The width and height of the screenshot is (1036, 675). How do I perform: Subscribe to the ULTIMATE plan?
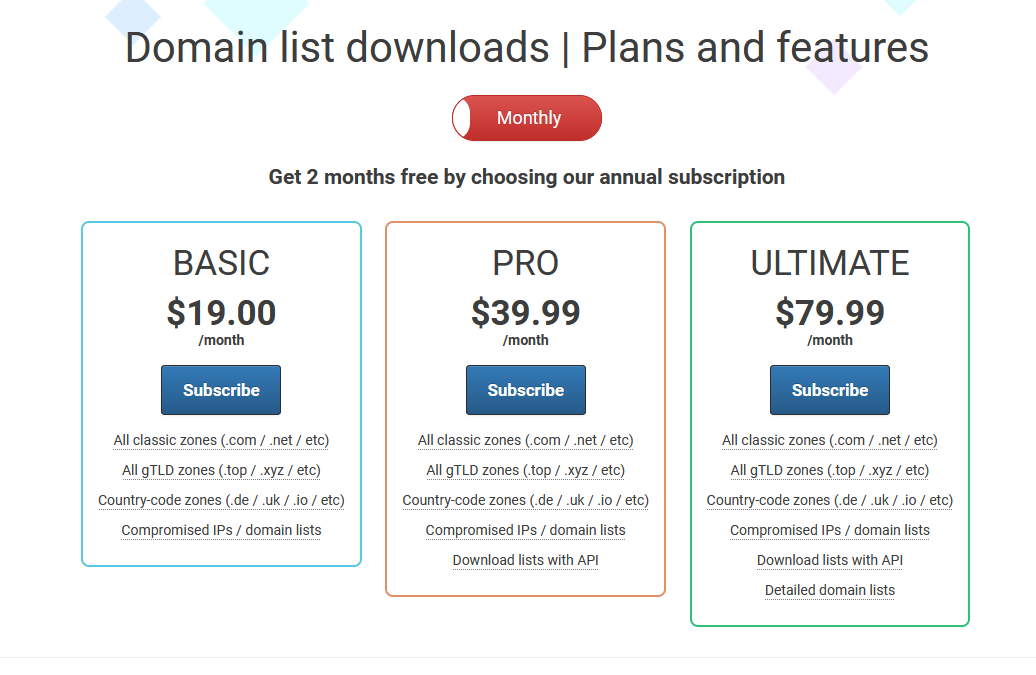coord(829,390)
